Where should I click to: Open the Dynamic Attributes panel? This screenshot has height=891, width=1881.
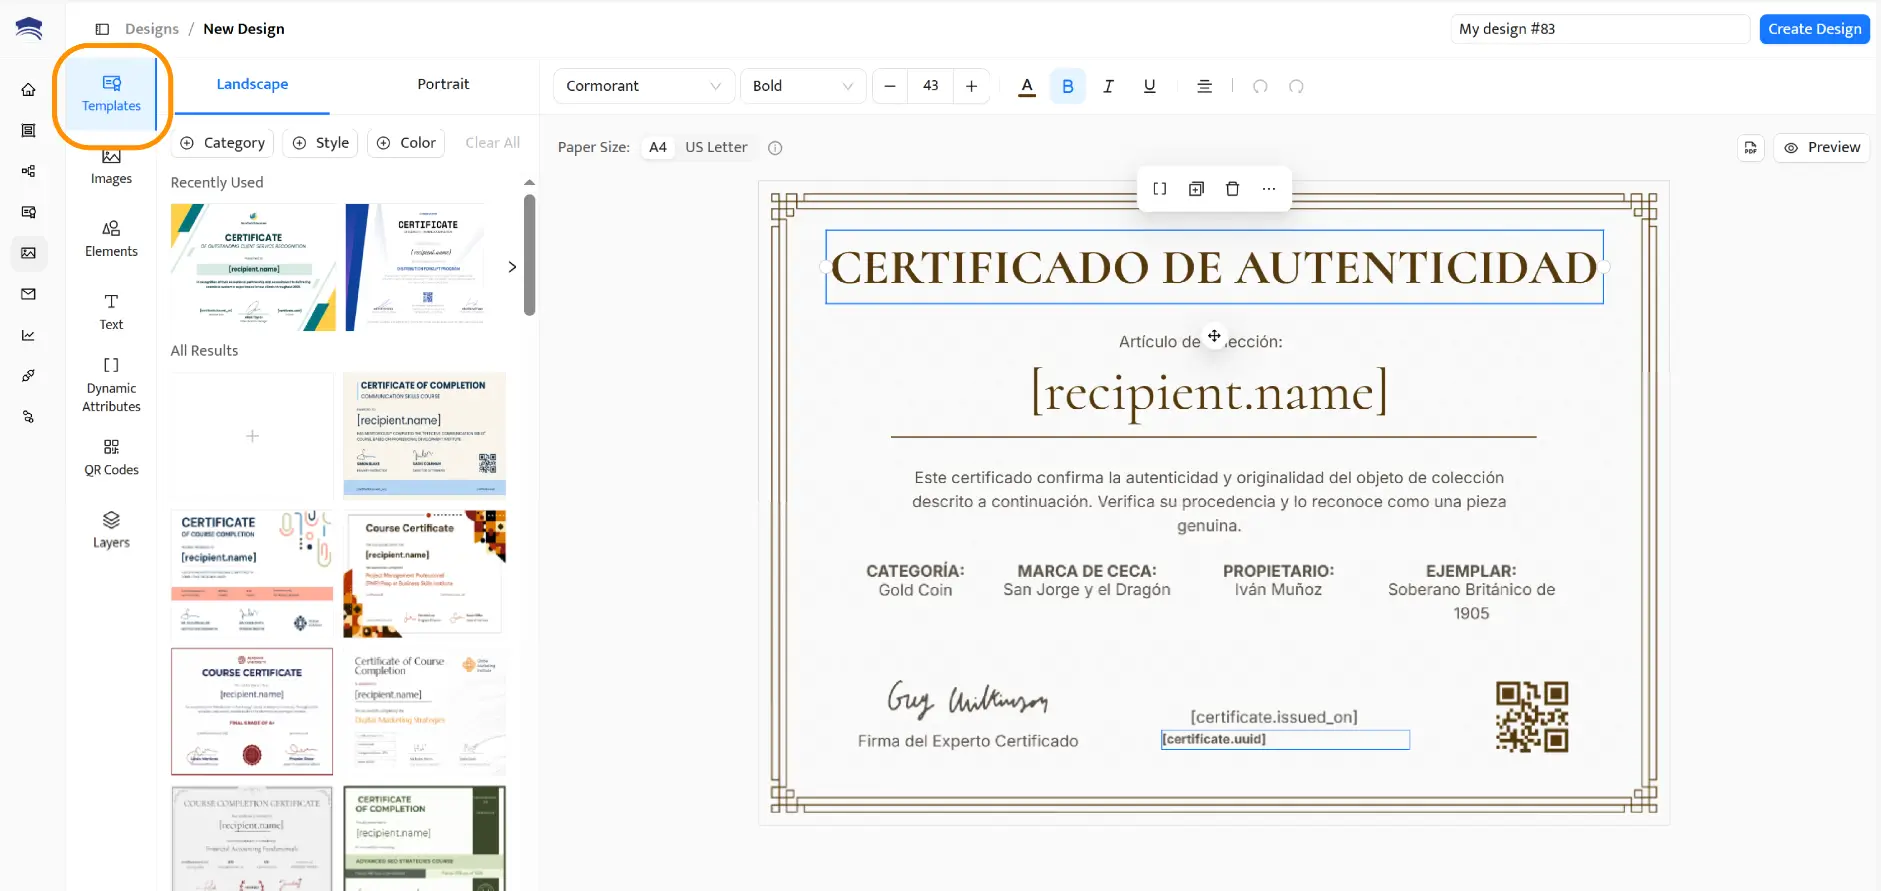point(111,384)
